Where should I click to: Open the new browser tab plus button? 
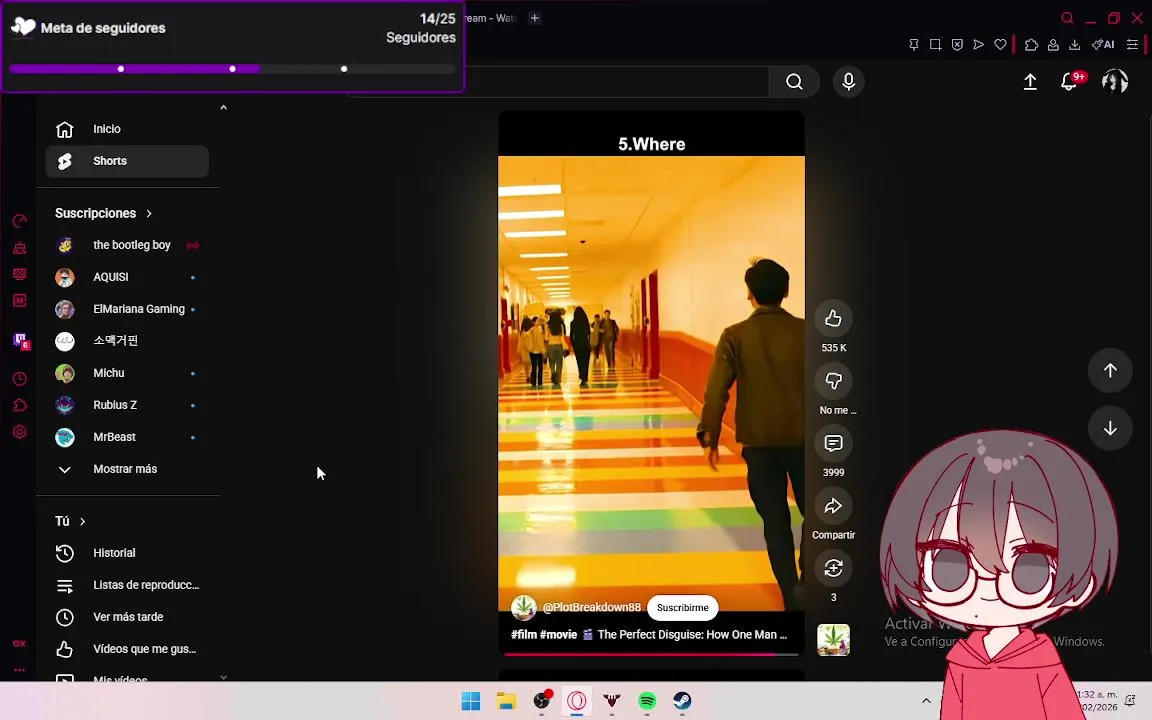pos(535,18)
